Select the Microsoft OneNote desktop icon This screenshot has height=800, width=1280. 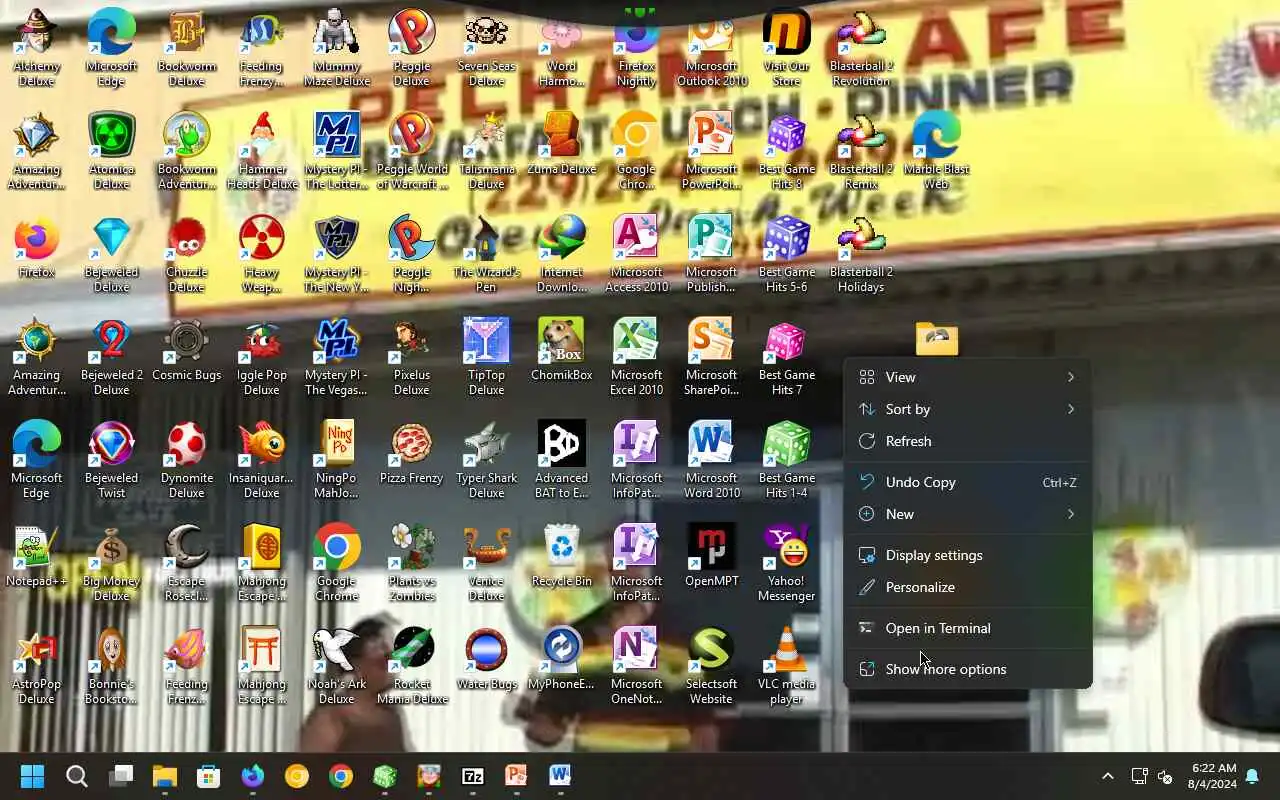point(636,666)
